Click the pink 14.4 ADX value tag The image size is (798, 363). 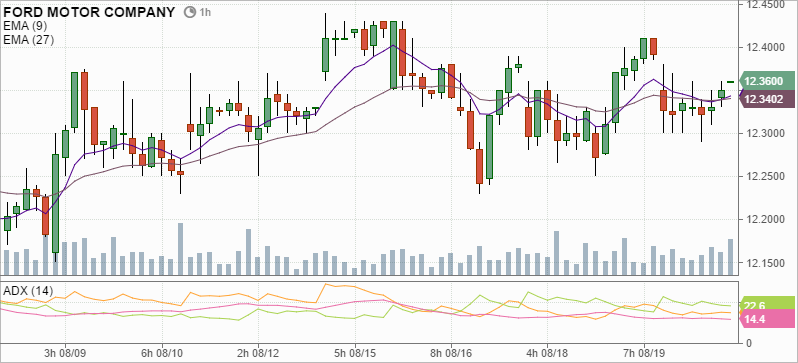point(768,320)
